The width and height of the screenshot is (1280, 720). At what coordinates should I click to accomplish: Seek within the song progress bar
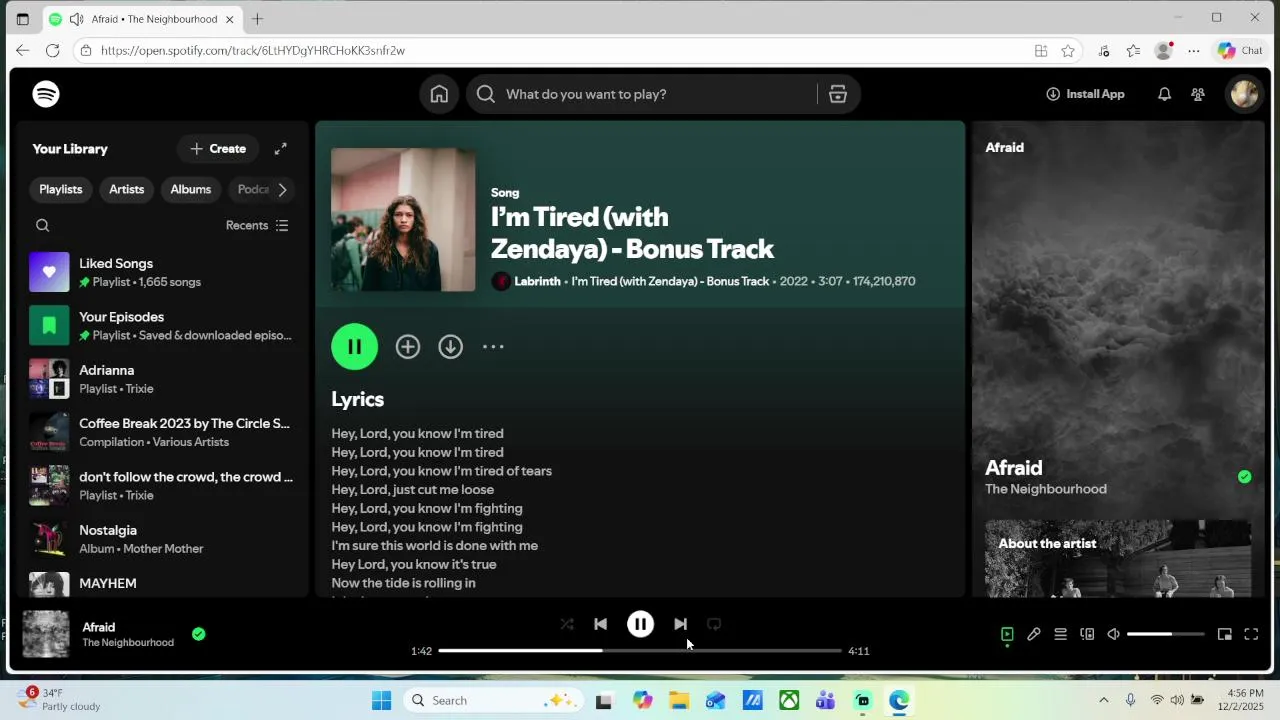click(x=640, y=651)
